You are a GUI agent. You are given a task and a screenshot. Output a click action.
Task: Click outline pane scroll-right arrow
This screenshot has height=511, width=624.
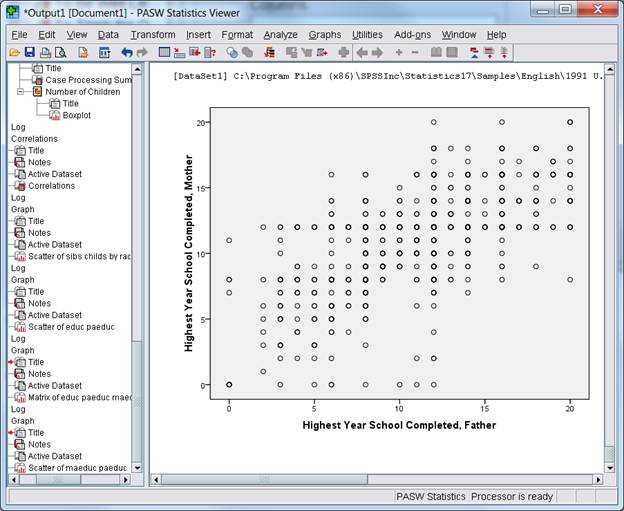pos(126,480)
